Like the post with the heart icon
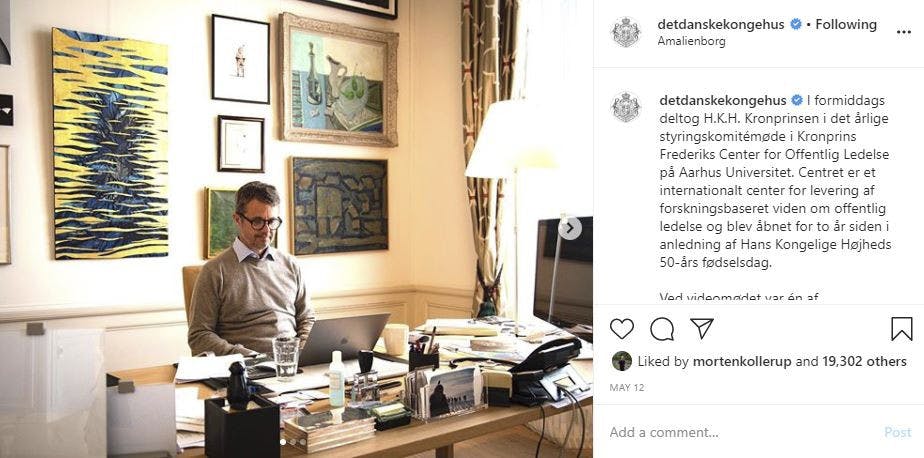This screenshot has width=924, height=458. click(x=621, y=329)
